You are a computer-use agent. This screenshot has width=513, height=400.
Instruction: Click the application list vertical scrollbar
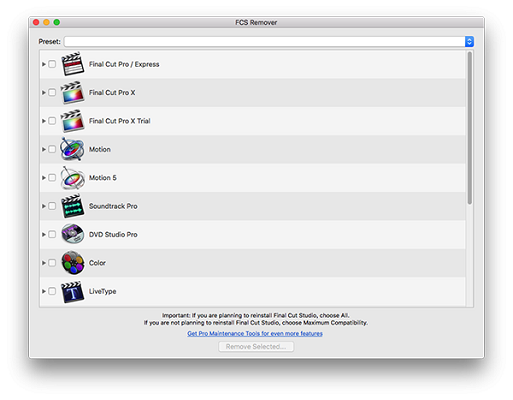(470, 128)
